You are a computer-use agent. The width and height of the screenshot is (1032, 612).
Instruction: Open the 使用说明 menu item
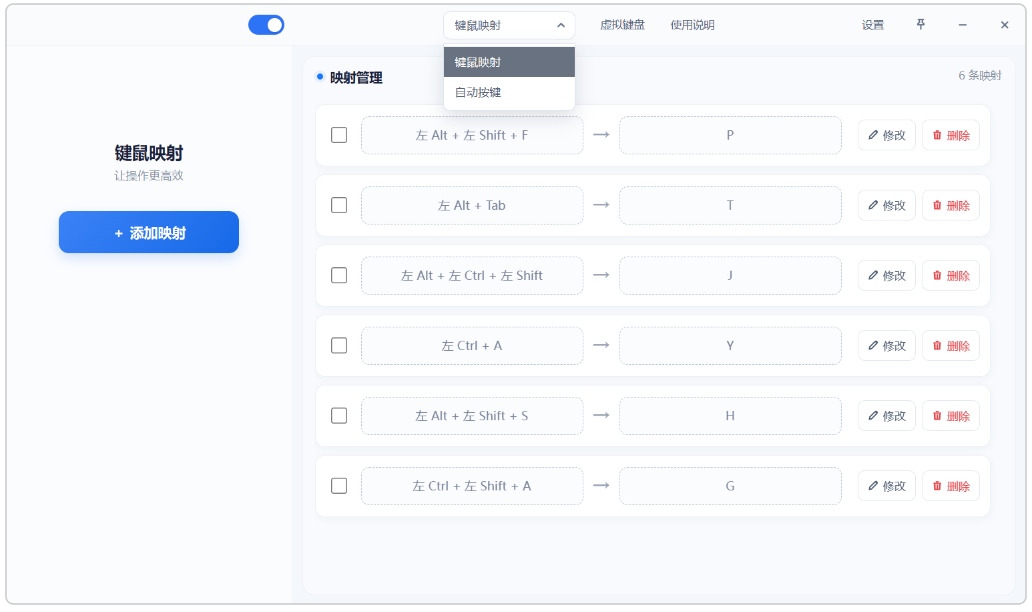pyautogui.click(x=692, y=25)
